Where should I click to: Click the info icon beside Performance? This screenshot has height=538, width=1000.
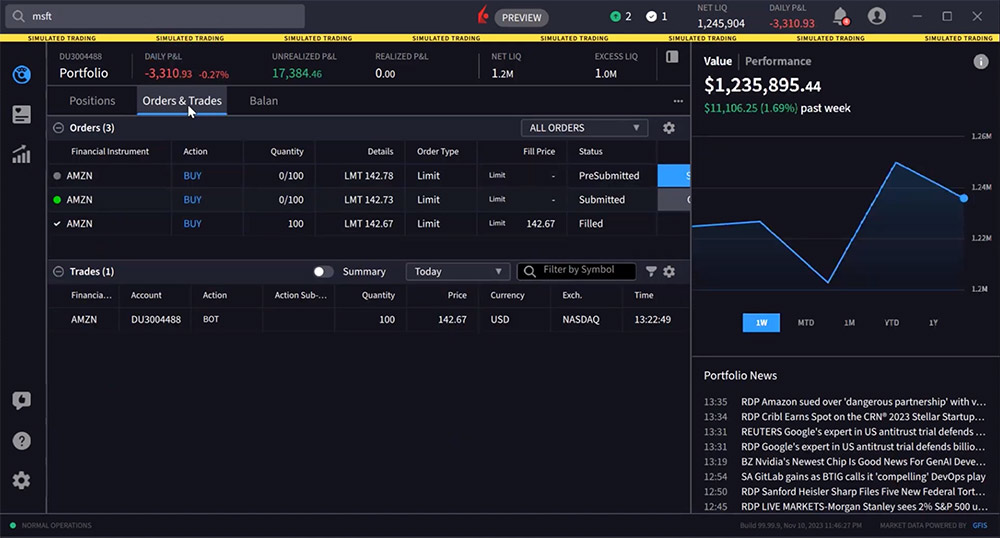[x=981, y=62]
